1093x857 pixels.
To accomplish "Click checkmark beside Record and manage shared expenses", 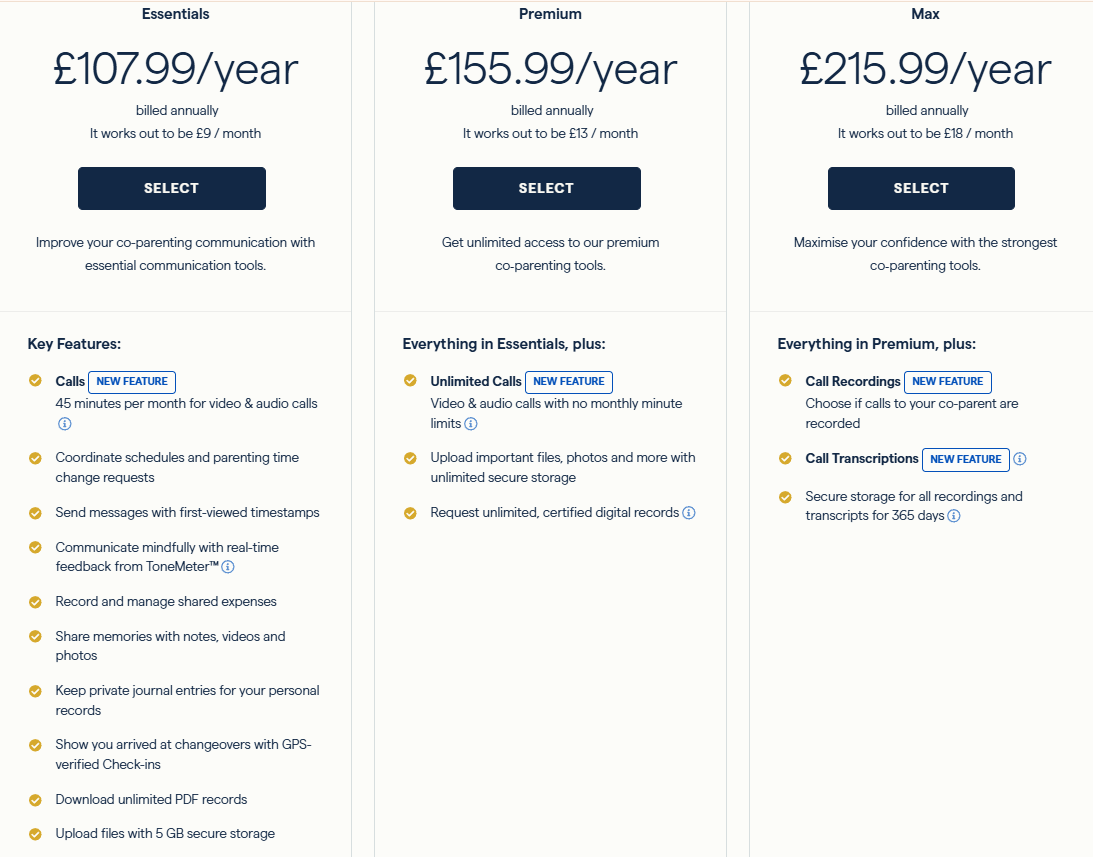I will click(x=35, y=602).
